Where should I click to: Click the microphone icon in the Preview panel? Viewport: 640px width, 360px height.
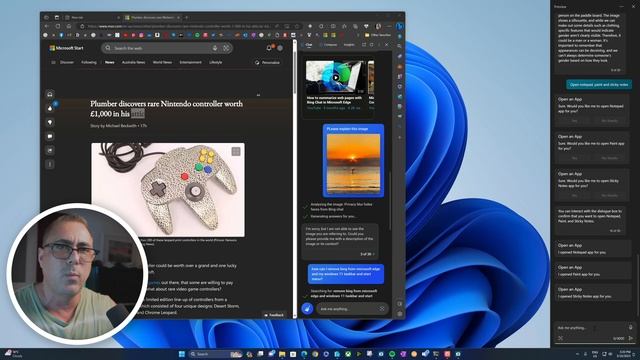tap(631, 327)
